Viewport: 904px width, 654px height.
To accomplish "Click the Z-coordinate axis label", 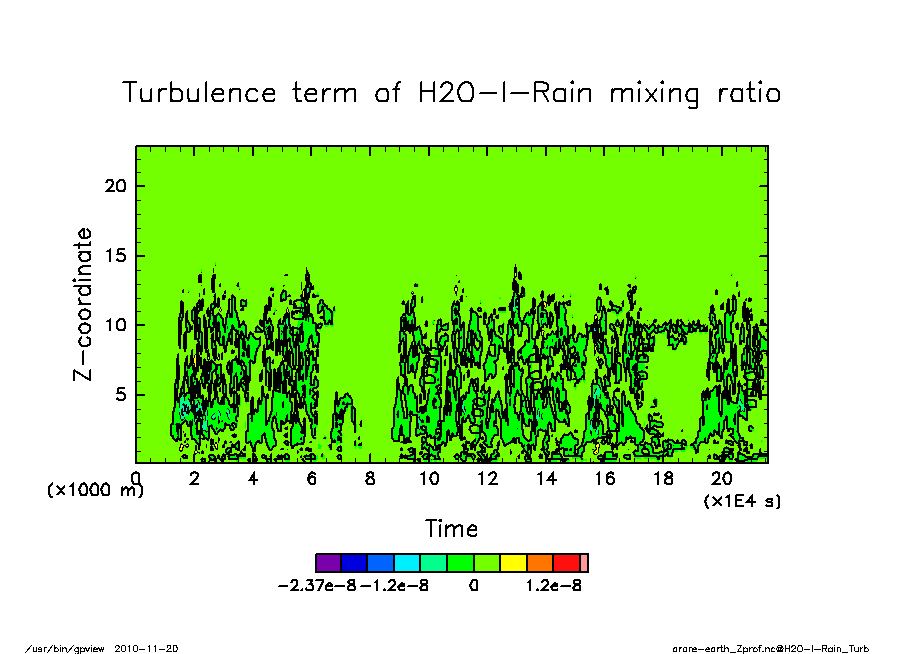I will click(82, 304).
